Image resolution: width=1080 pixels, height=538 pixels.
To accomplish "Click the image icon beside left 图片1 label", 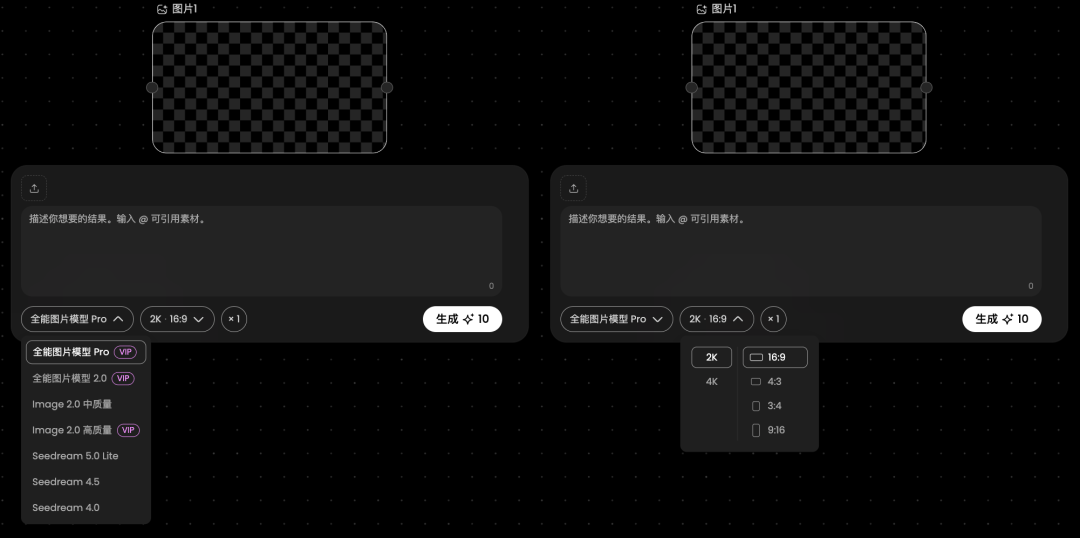I will click(x=162, y=9).
